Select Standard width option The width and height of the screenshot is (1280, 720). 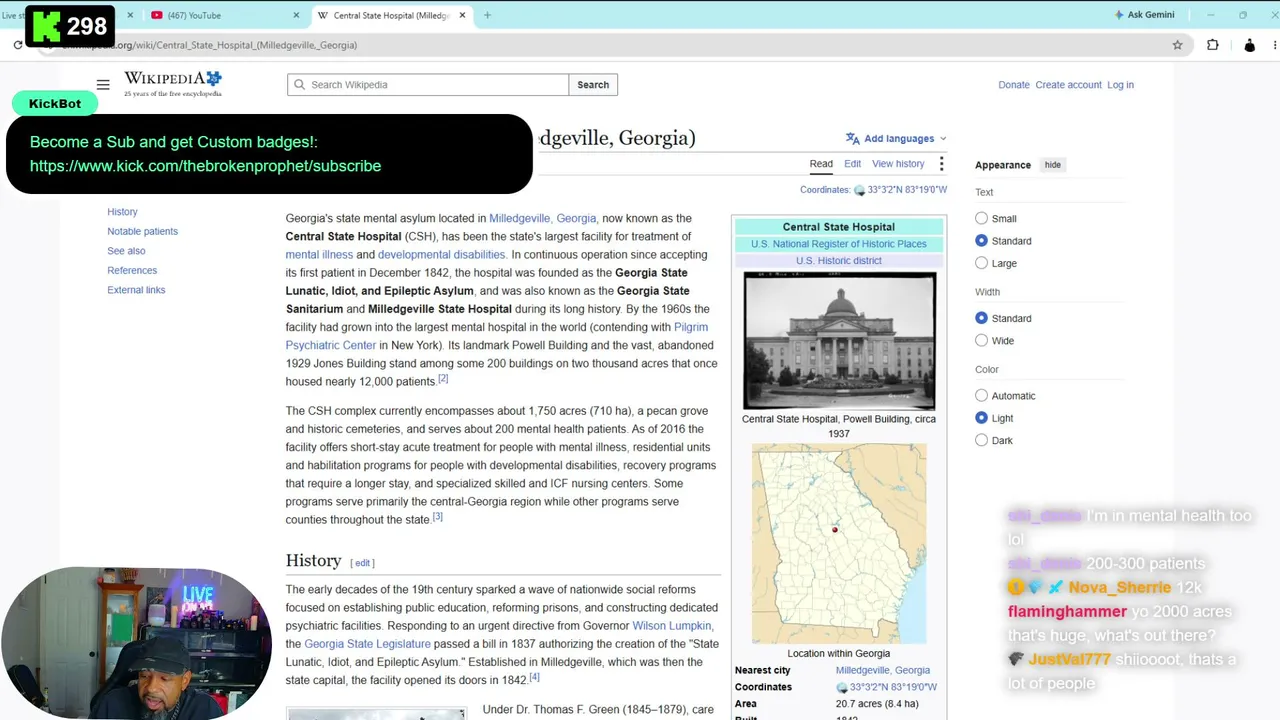pos(981,318)
